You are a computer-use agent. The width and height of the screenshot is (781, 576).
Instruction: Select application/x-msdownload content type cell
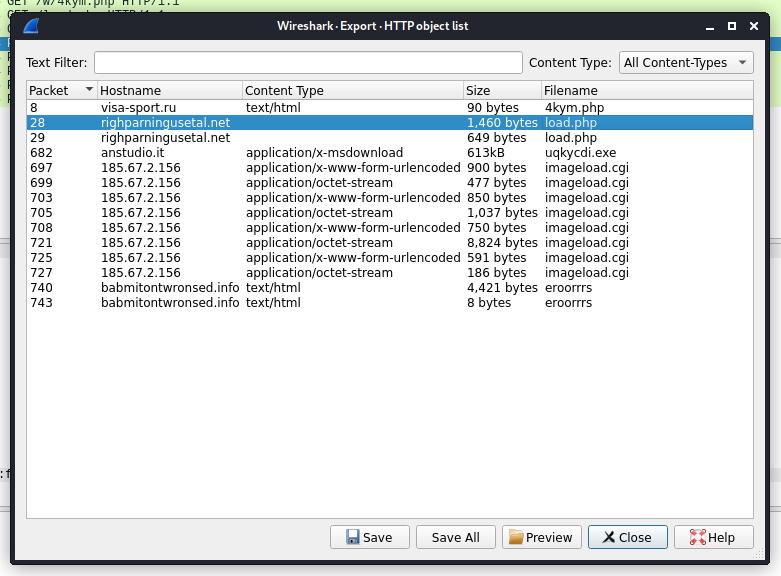coord(324,152)
